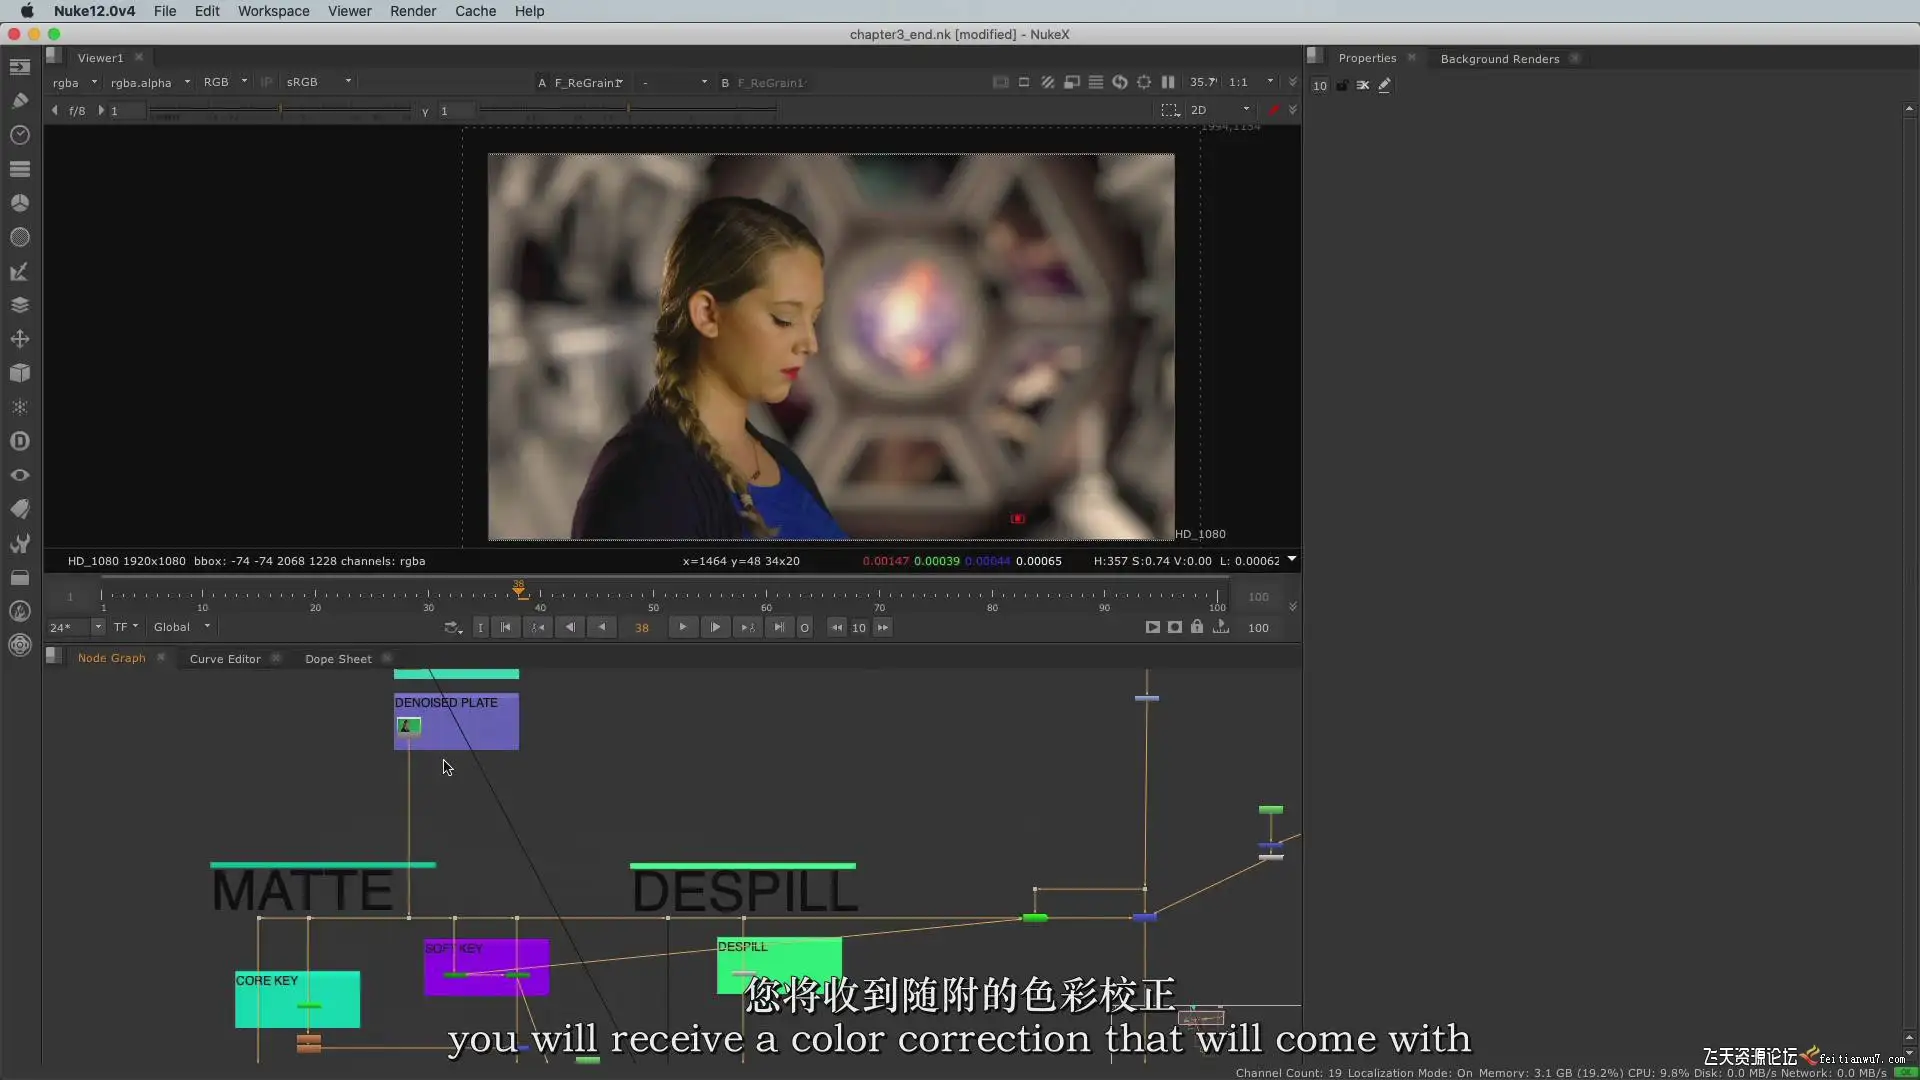This screenshot has width=1920, height=1080.
Task: Go to last frame
Action: (x=779, y=628)
